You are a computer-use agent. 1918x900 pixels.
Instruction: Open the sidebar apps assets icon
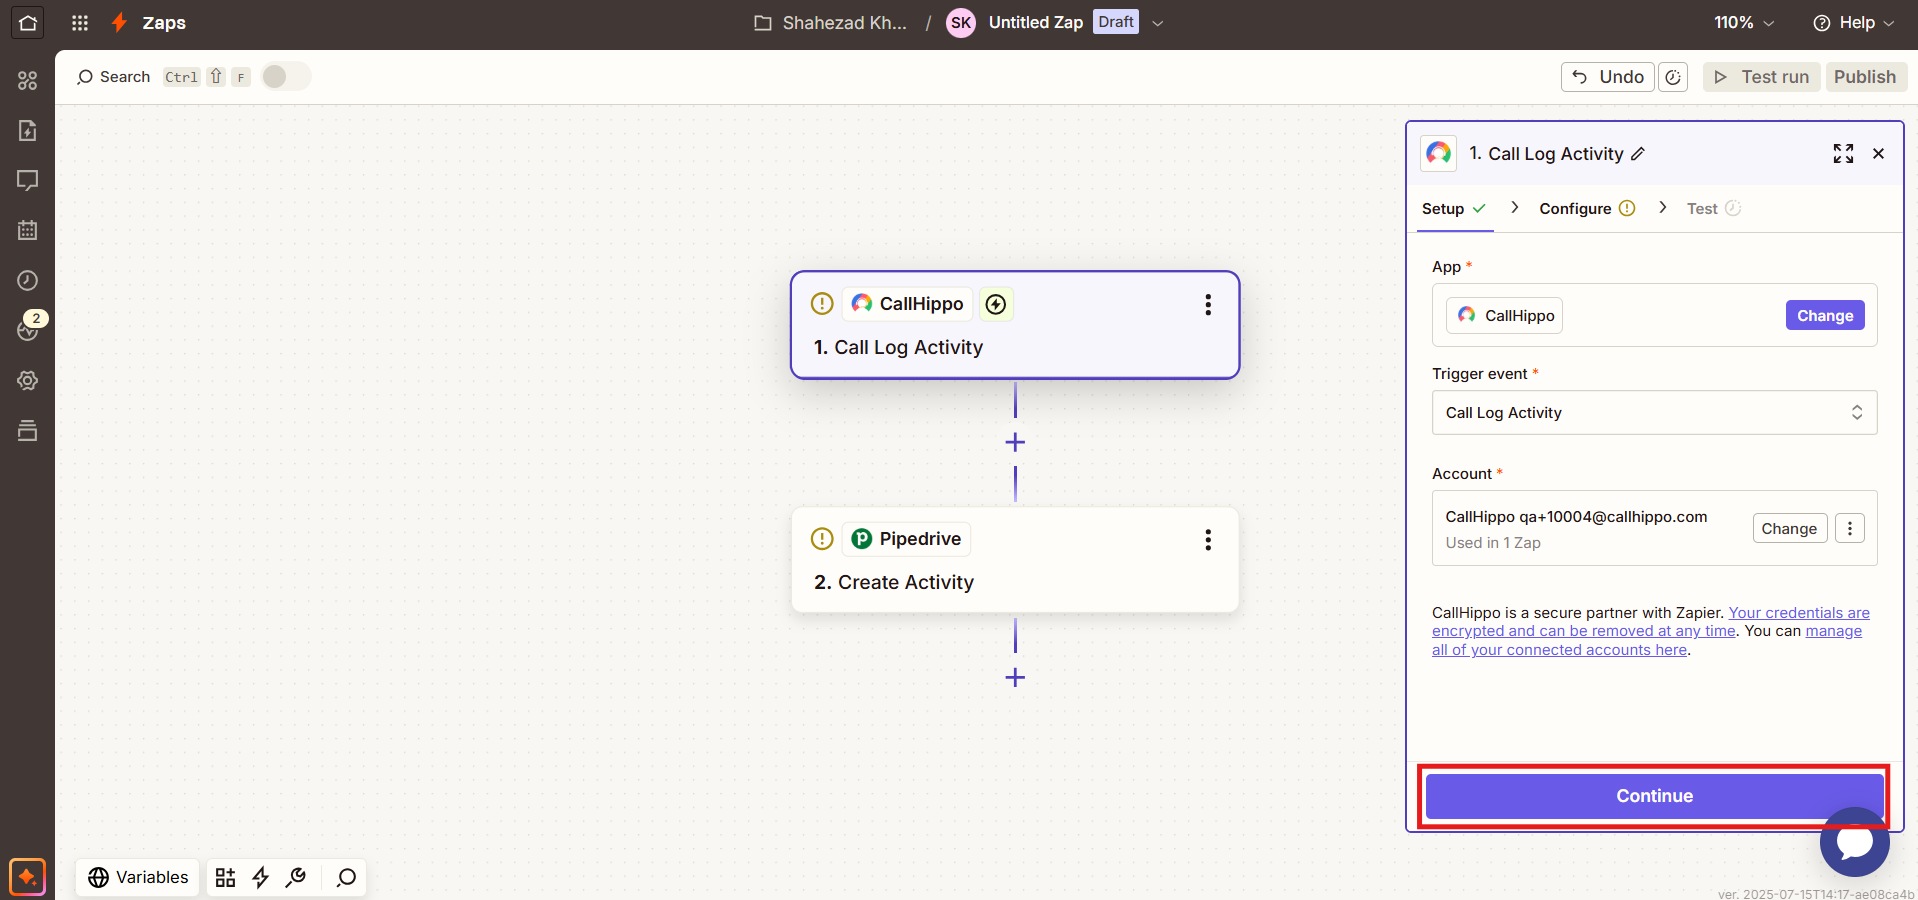click(27, 80)
